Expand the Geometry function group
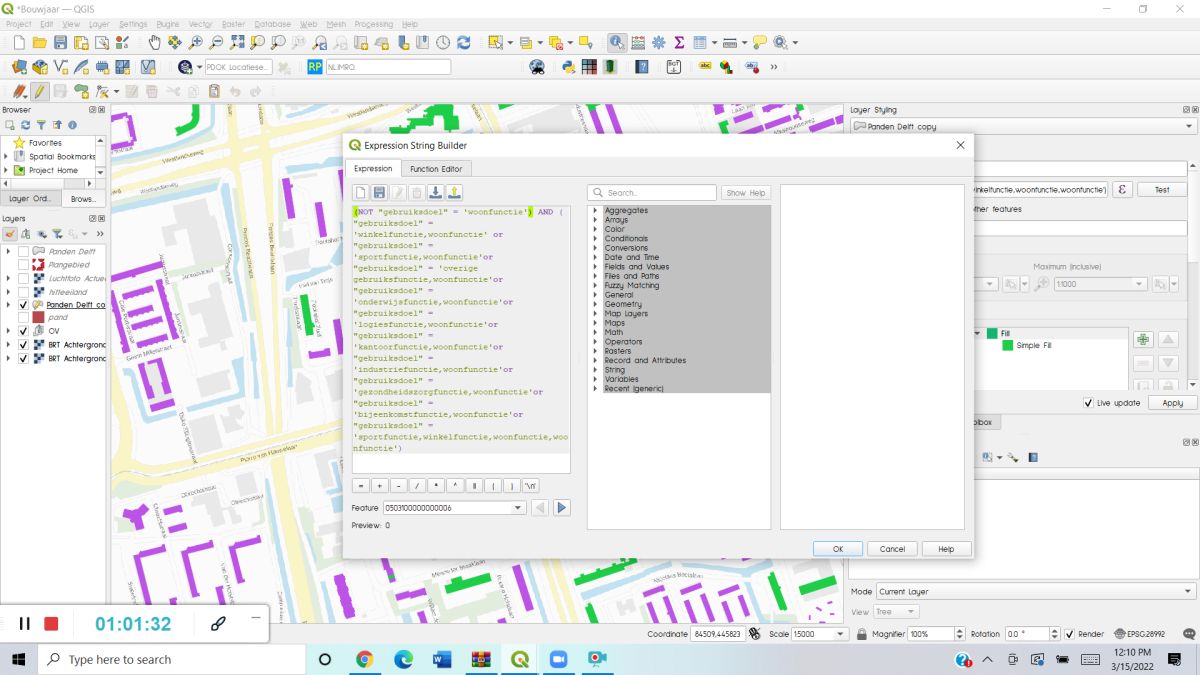The image size is (1200, 675). tap(595, 305)
